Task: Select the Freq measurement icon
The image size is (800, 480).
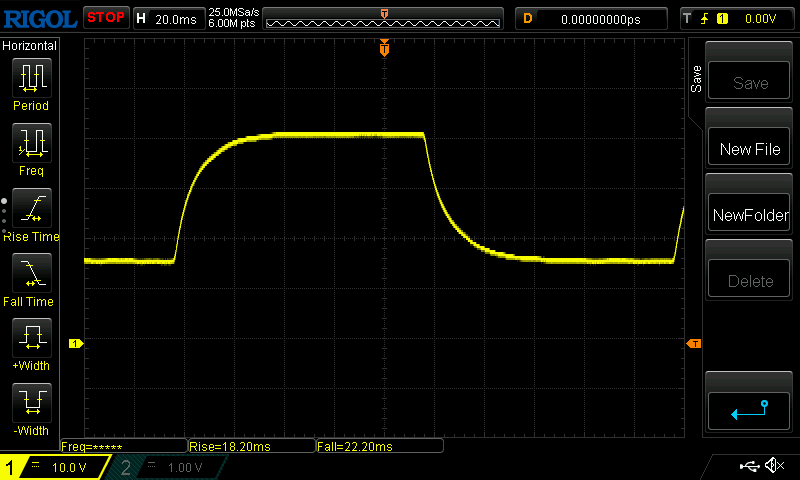Action: click(32, 143)
